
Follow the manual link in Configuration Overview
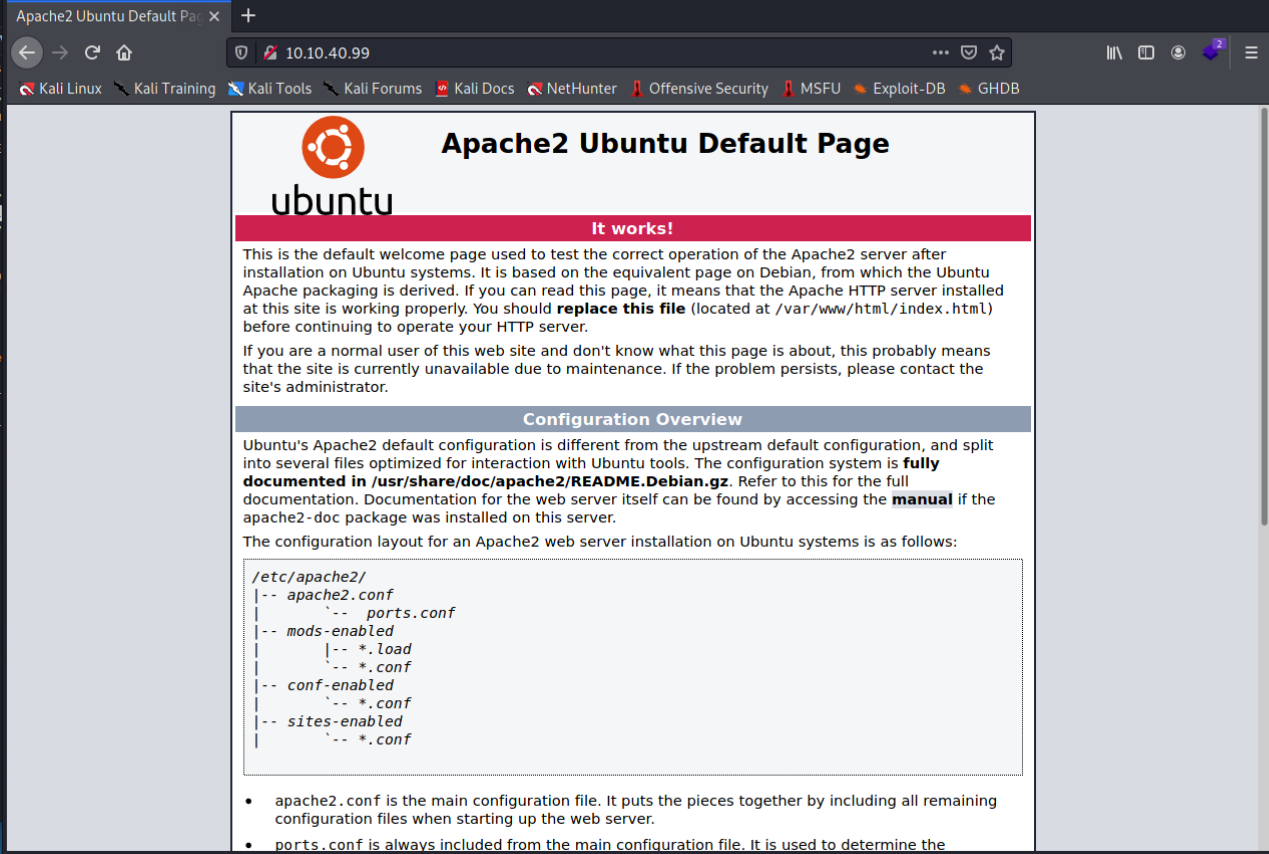(x=921, y=499)
